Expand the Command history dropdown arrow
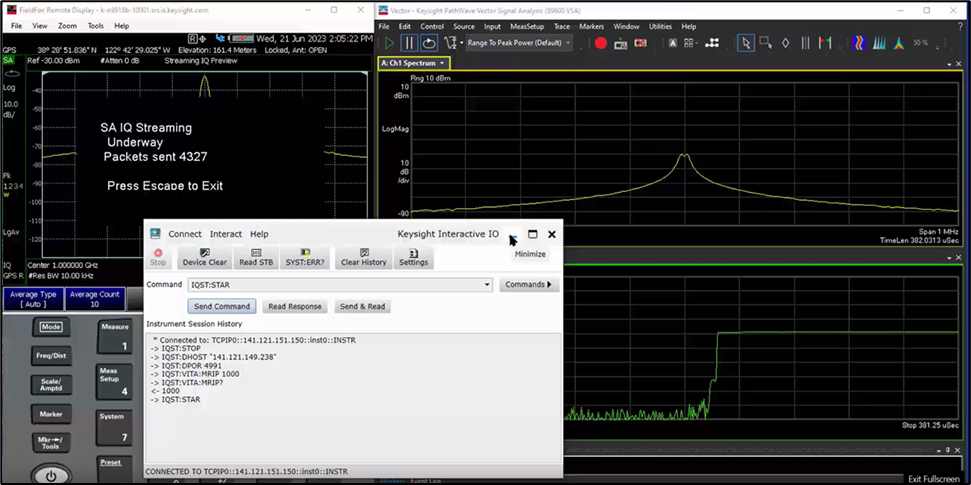 pyautogui.click(x=488, y=285)
